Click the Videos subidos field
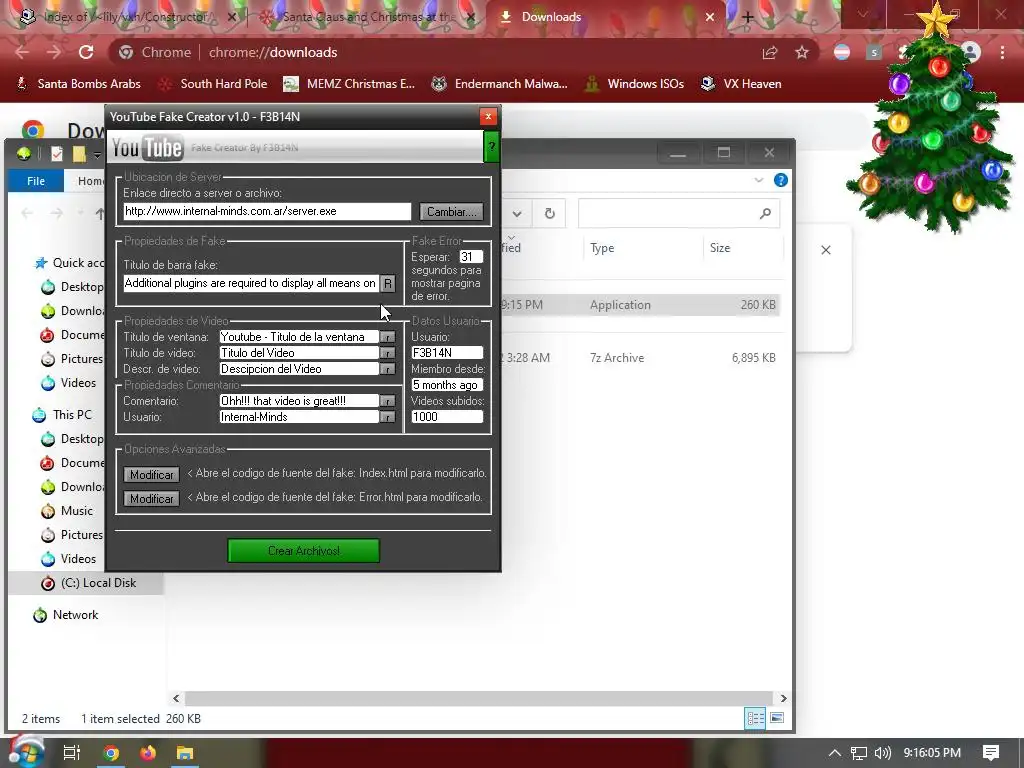 [447, 417]
